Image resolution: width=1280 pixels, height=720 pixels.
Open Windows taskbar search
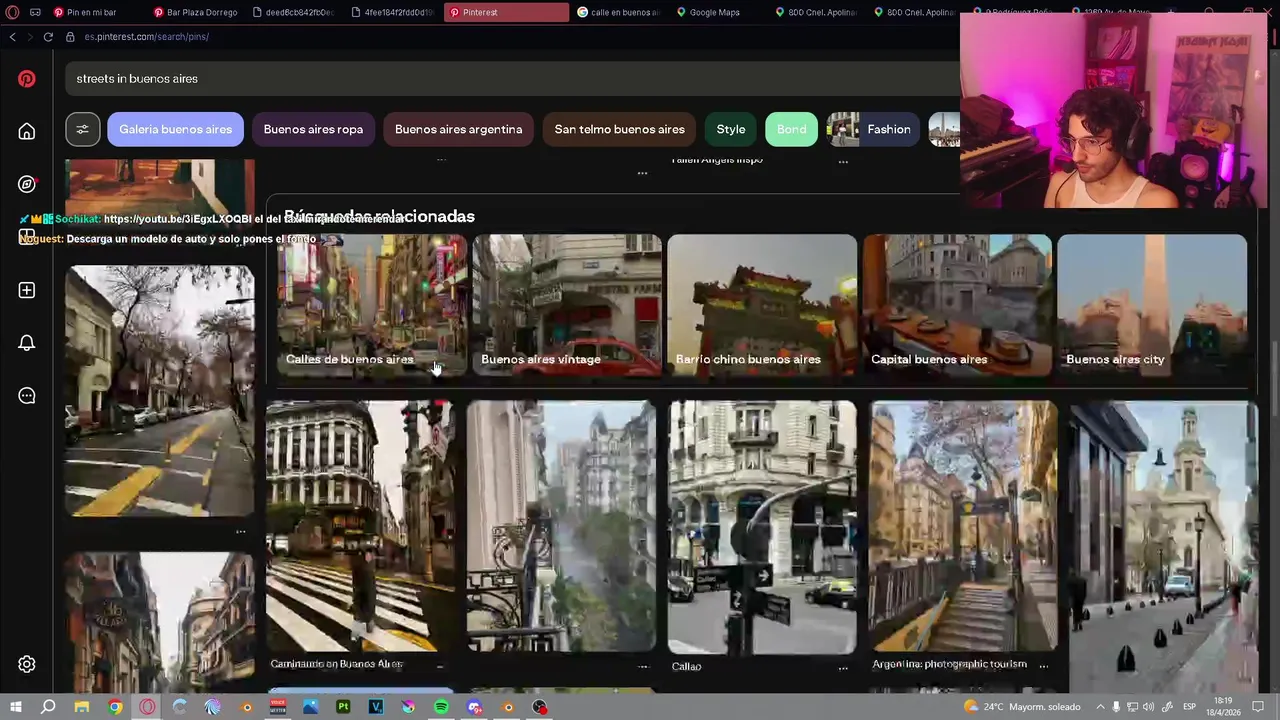pyautogui.click(x=48, y=707)
